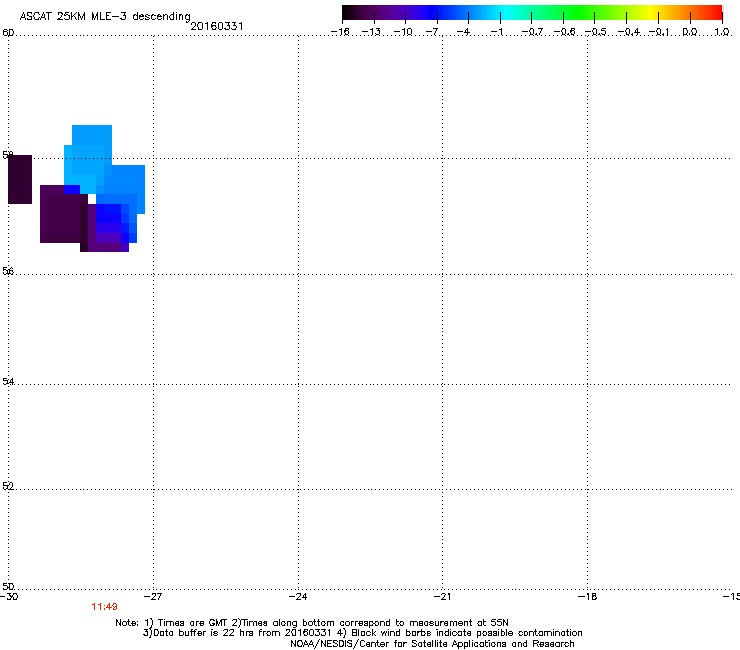Select the latitude label 54
740x650 pixels.
tap(8, 381)
